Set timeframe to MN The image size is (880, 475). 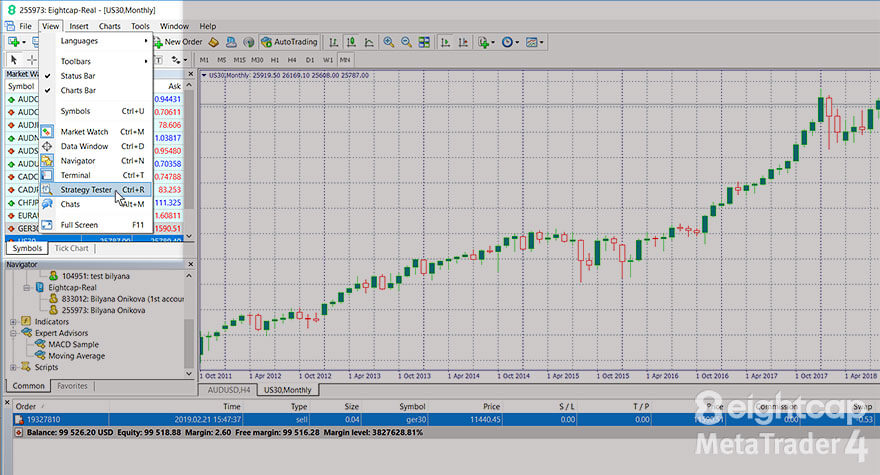[x=345, y=60]
